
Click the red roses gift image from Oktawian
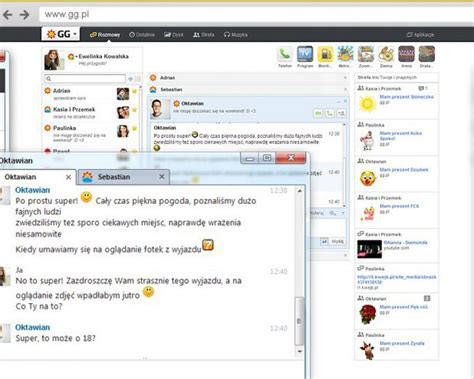pos(367,314)
